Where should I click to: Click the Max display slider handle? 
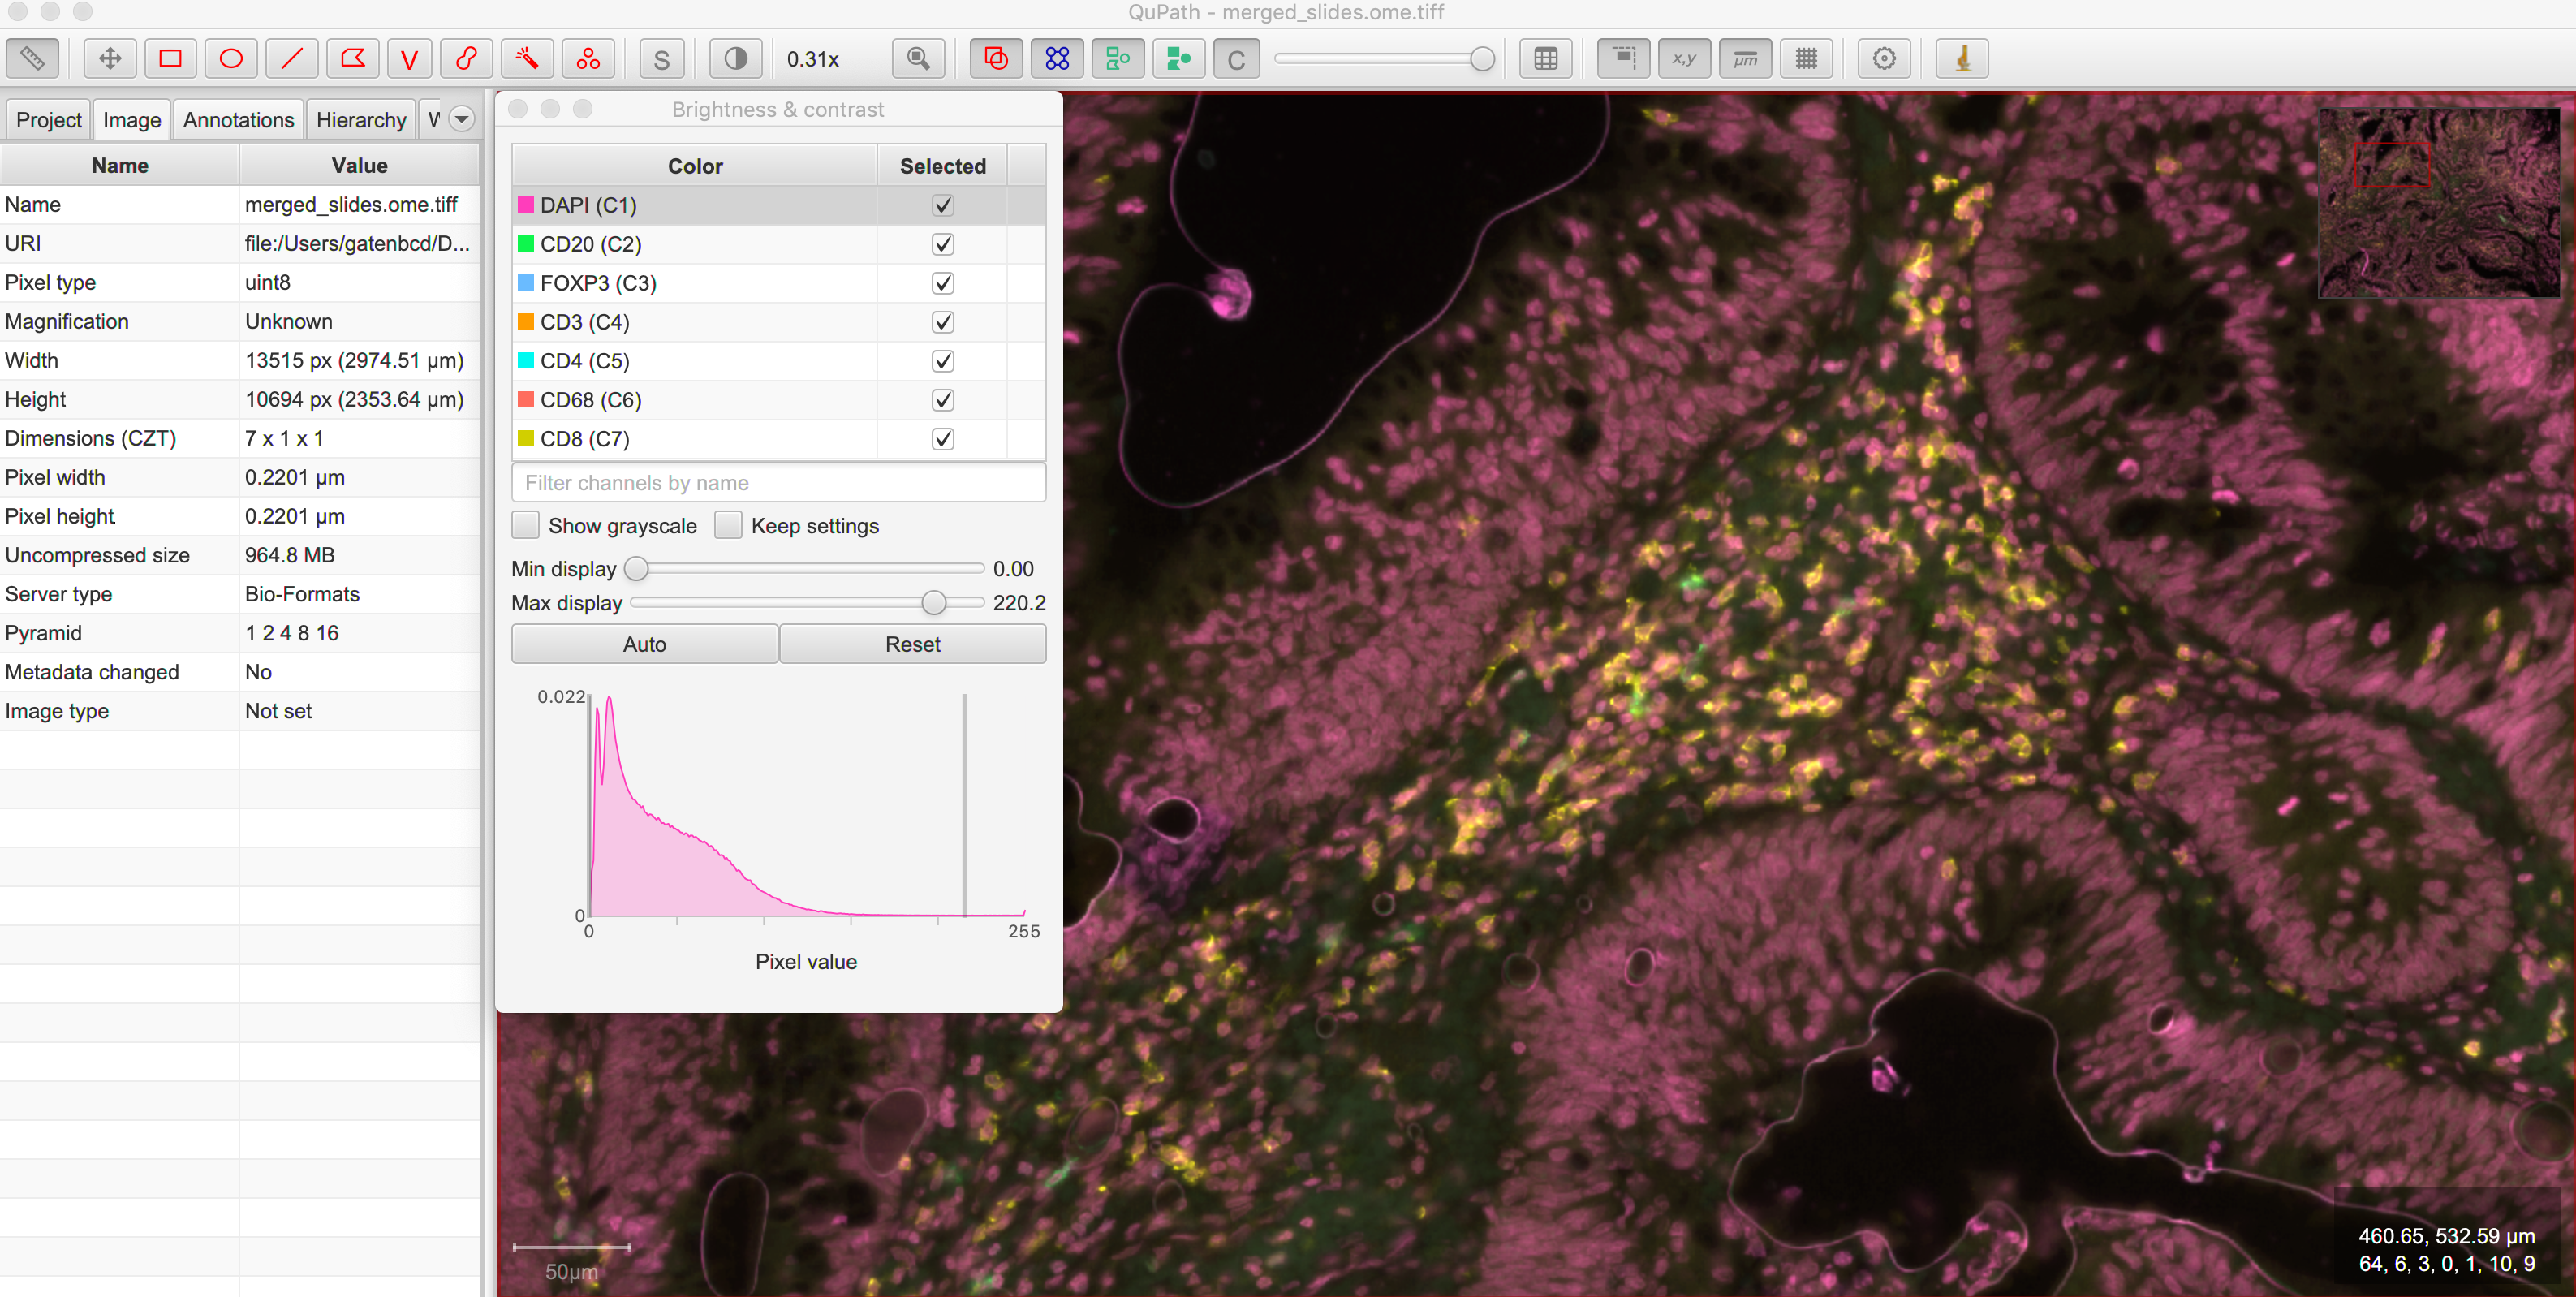[x=933, y=602]
